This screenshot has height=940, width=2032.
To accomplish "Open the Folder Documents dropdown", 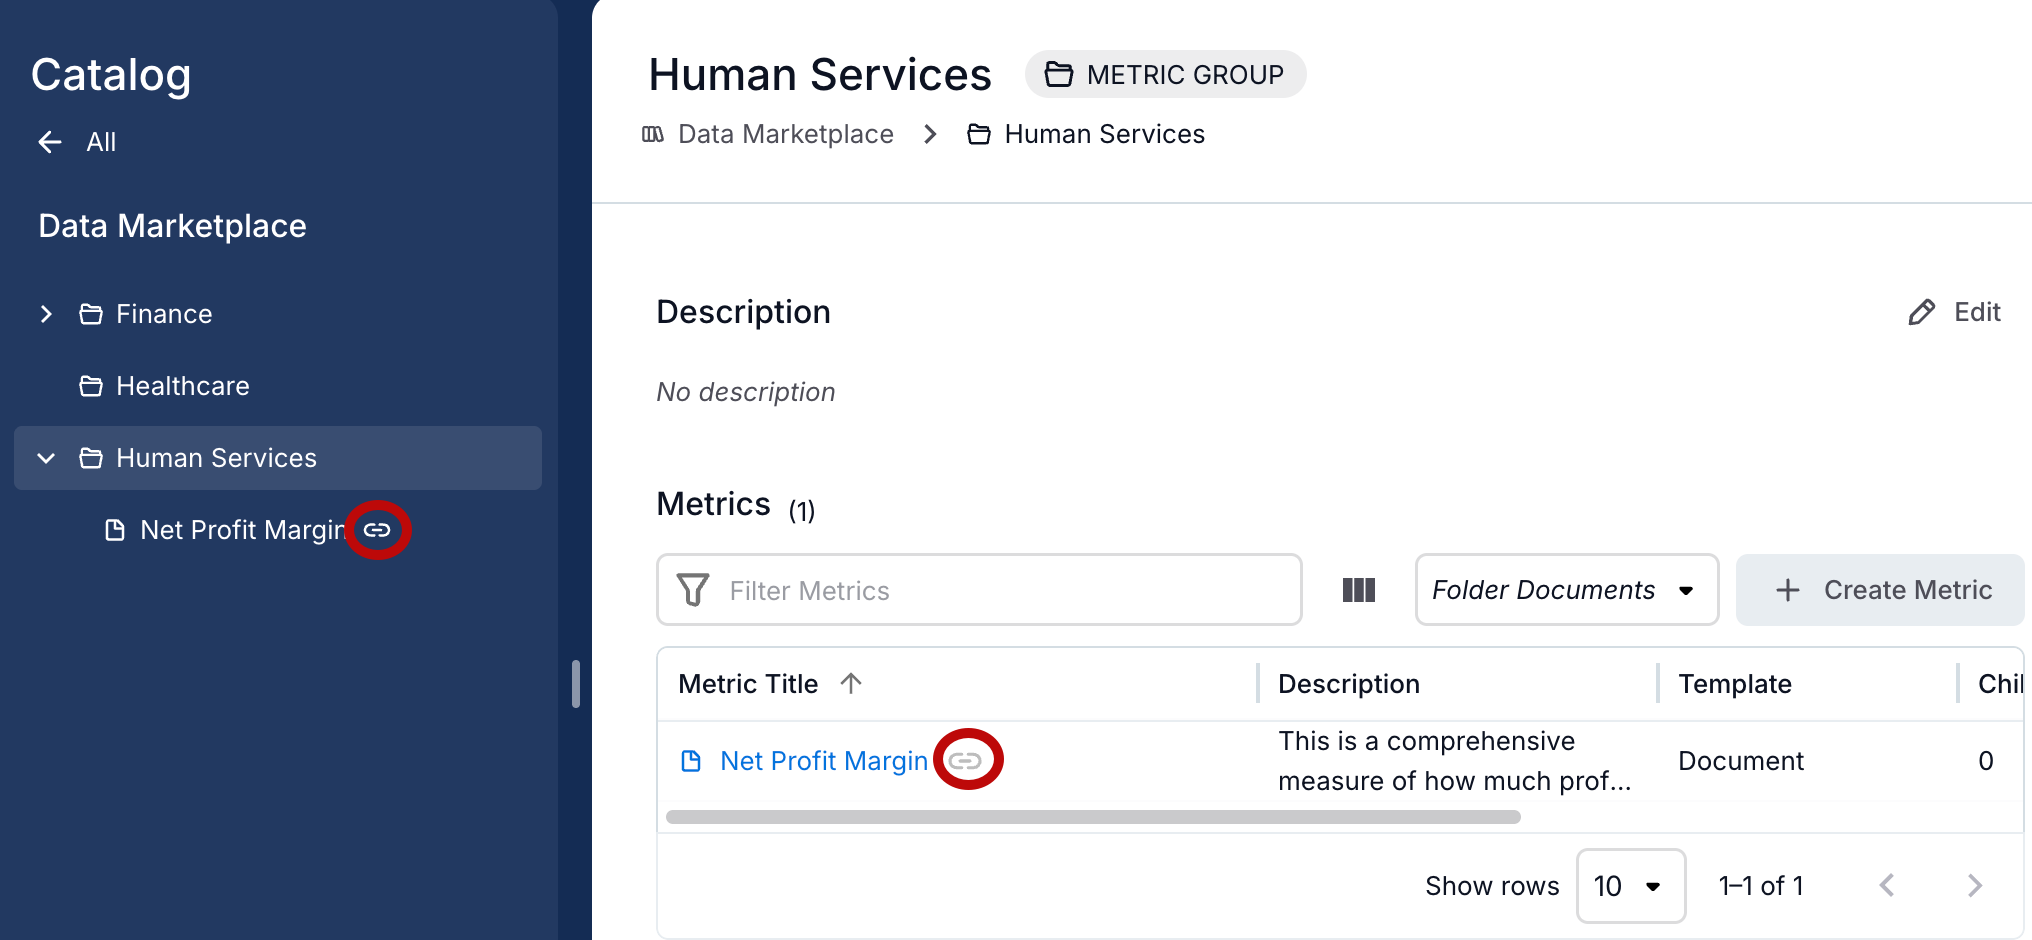I will point(1566,590).
